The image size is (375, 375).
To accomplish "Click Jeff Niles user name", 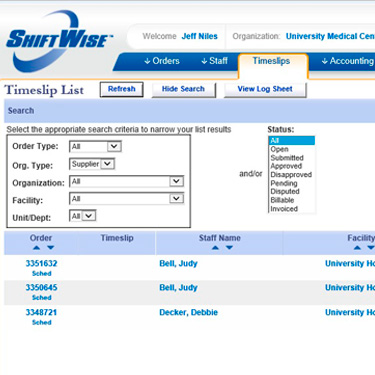I will tap(199, 36).
